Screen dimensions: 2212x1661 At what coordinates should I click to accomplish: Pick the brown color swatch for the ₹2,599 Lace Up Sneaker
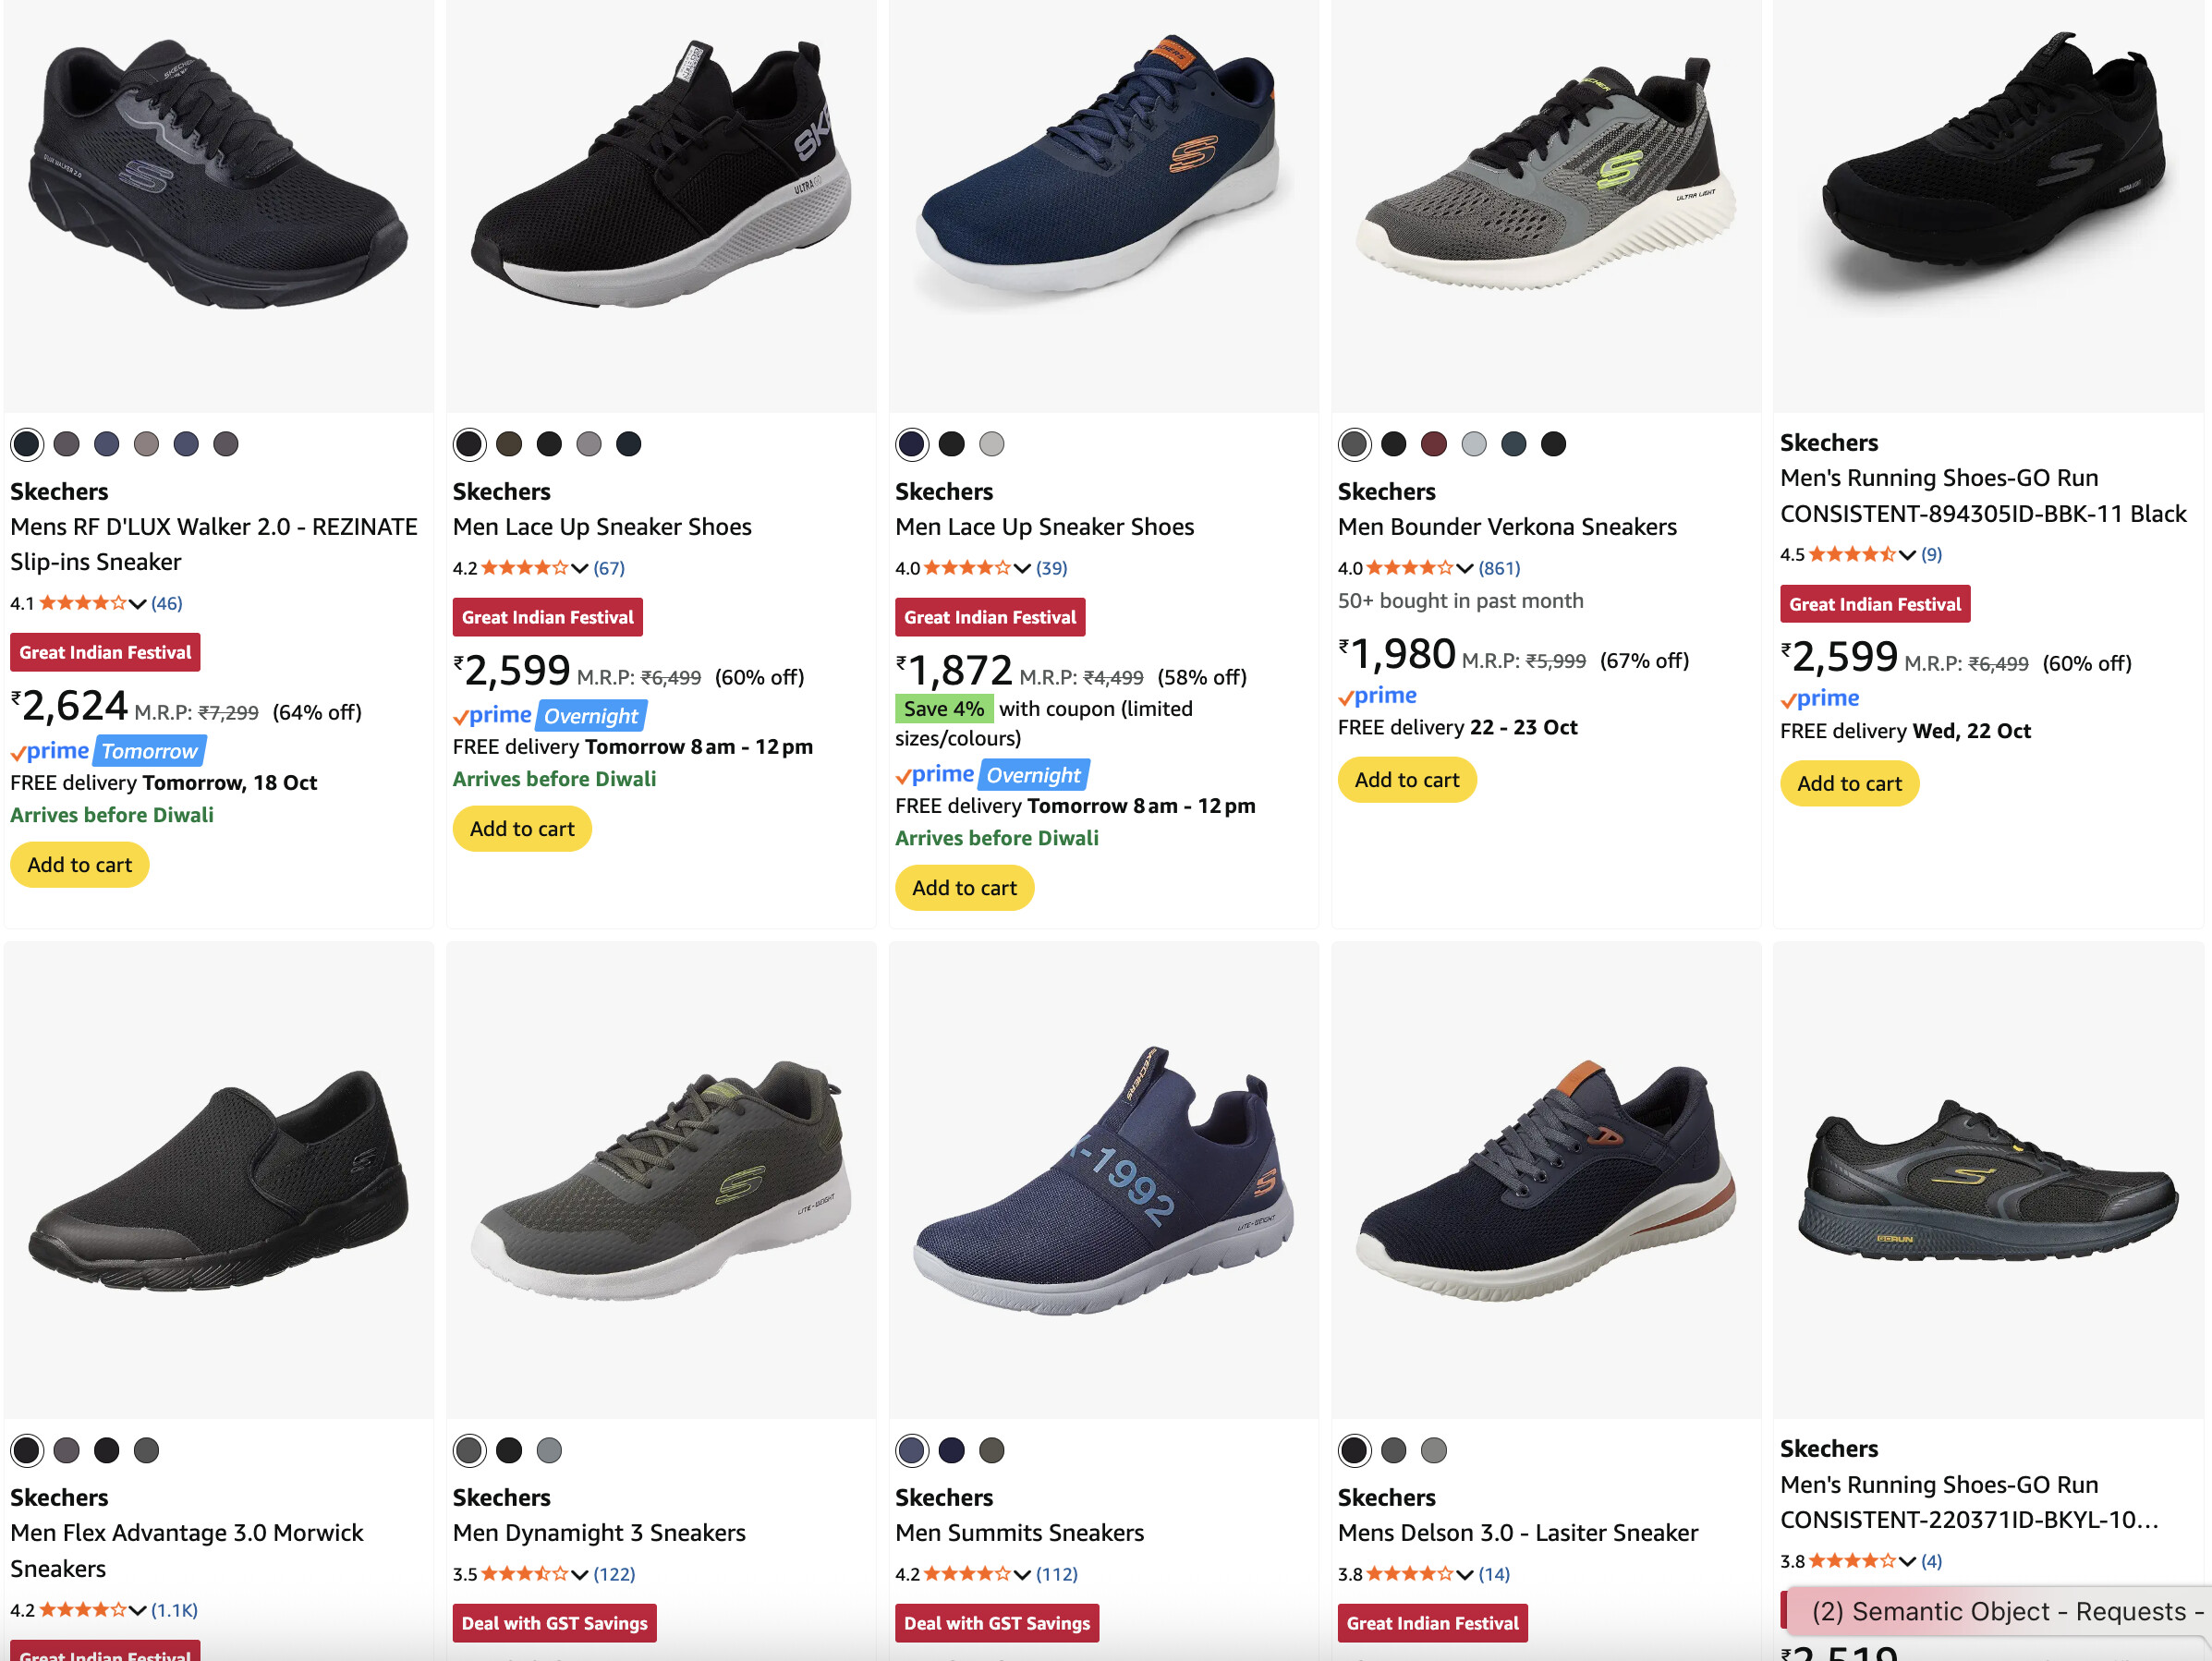(509, 444)
